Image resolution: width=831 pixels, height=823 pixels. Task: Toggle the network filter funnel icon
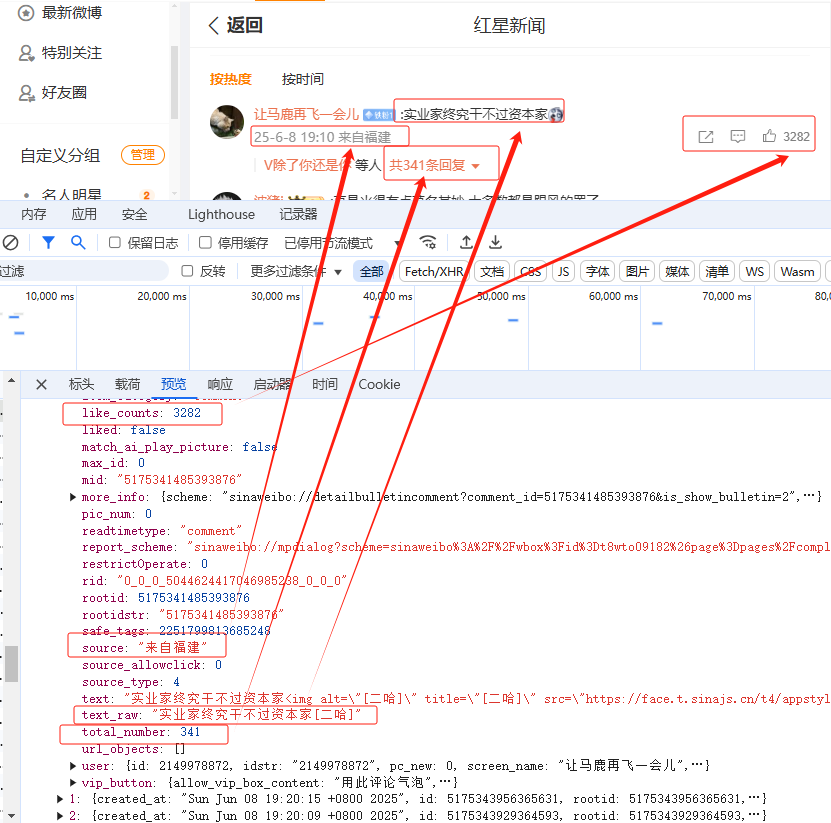tap(48, 243)
